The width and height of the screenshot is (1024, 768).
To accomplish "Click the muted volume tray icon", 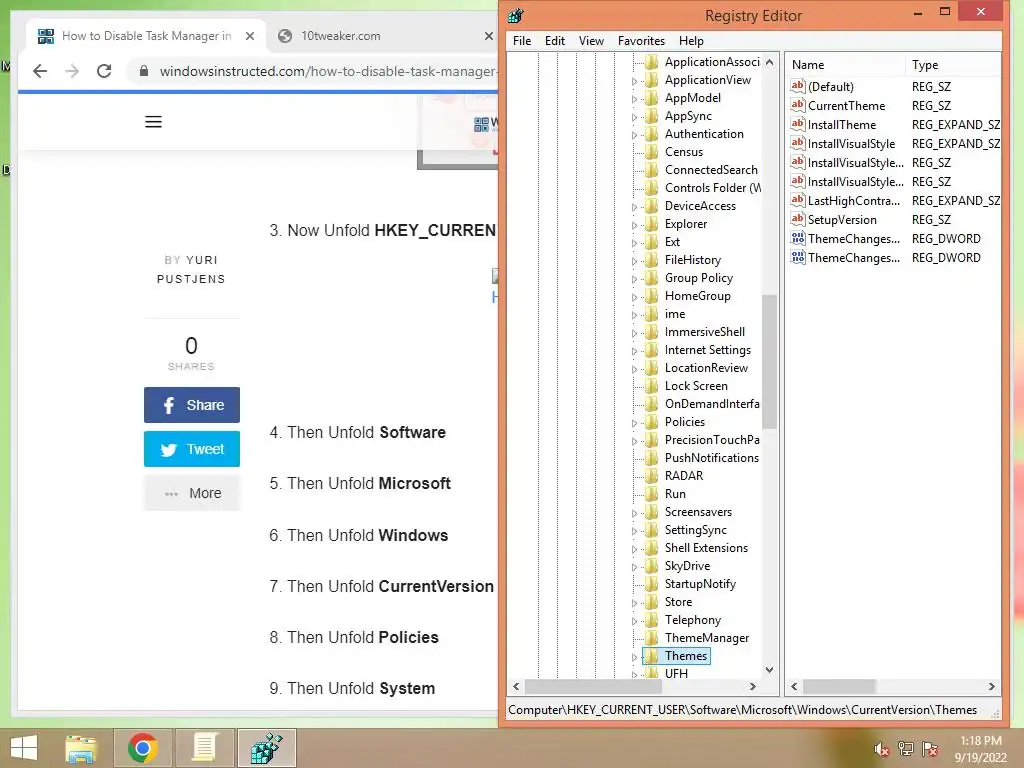I will pyautogui.click(x=882, y=749).
